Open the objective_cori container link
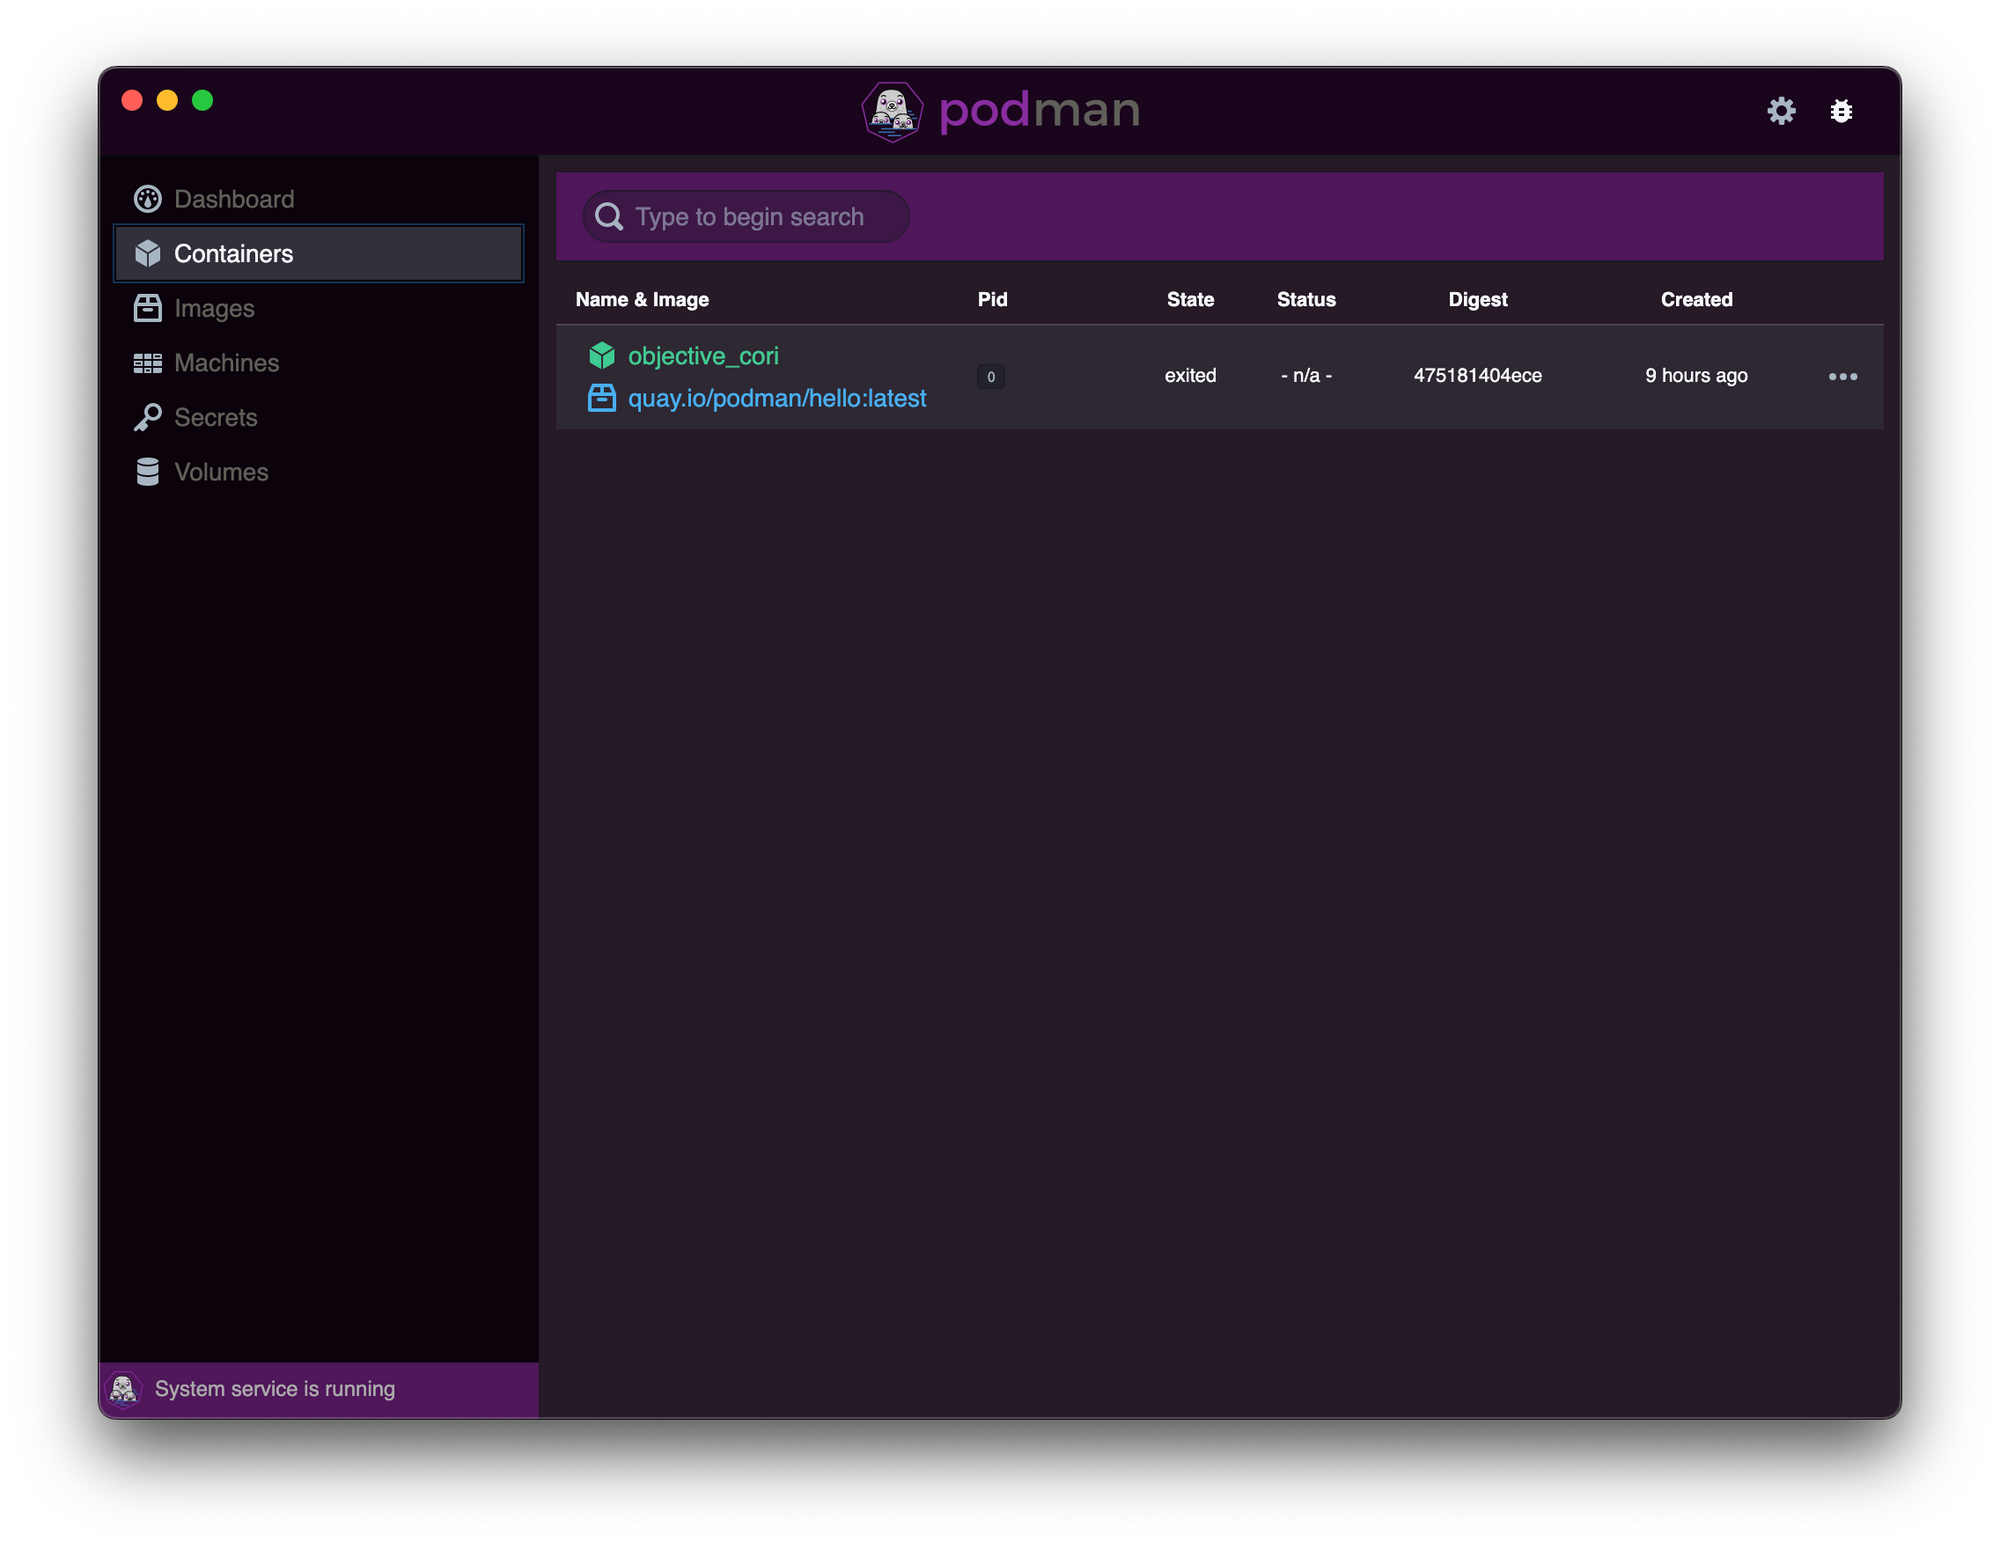The height and width of the screenshot is (1549, 2000). click(x=703, y=356)
